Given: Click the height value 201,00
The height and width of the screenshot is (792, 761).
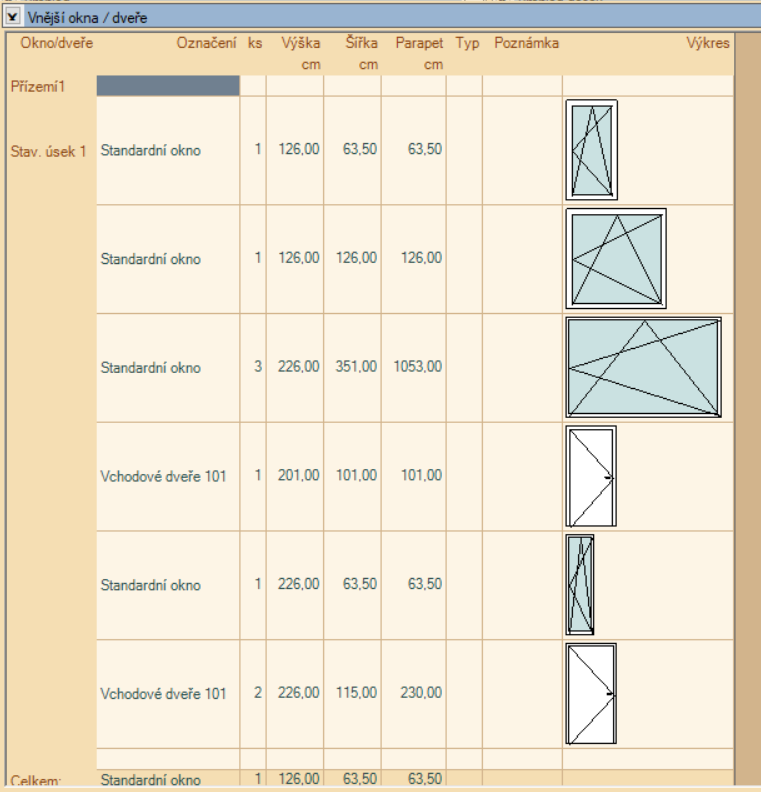Looking at the screenshot, I should 298,475.
